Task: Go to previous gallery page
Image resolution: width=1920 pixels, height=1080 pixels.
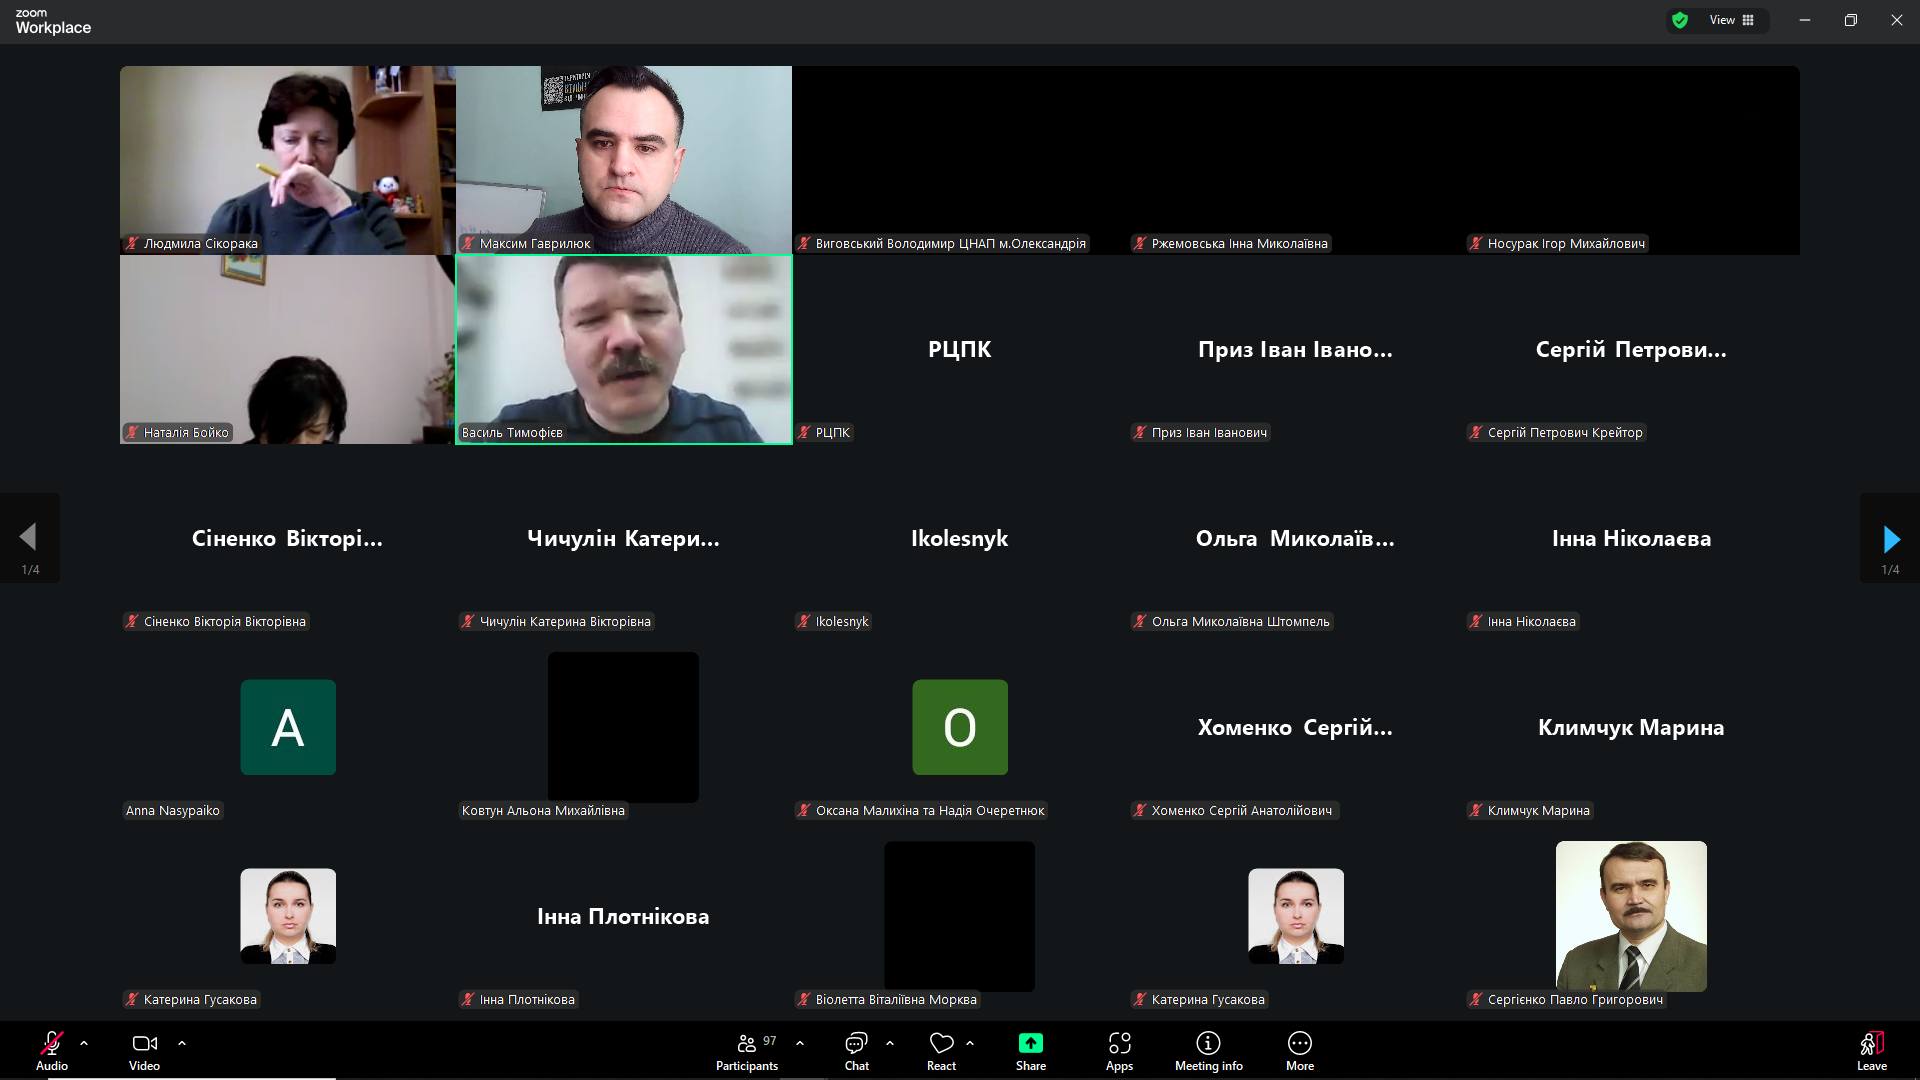Action: pos(29,539)
